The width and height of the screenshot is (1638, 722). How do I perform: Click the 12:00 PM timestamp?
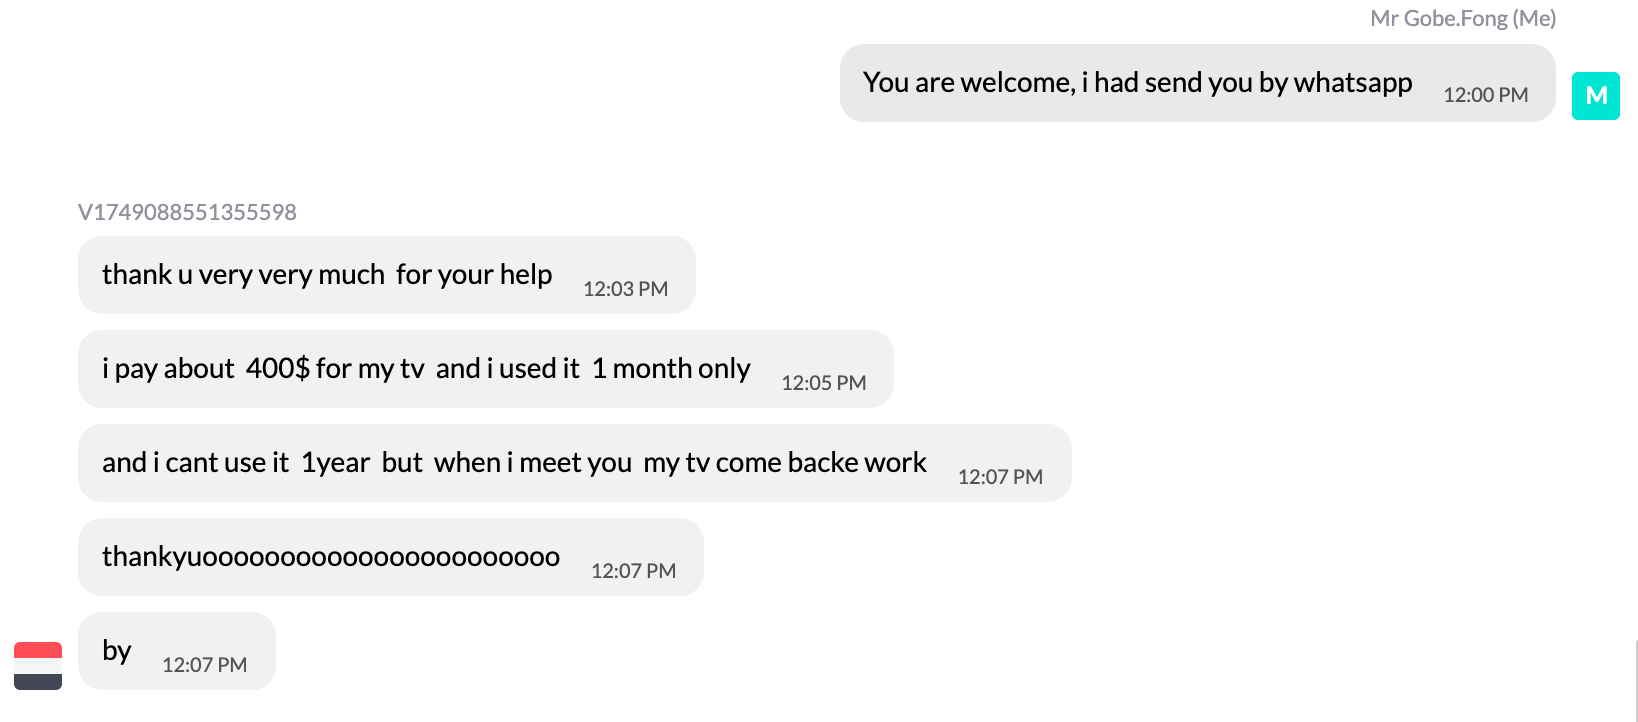[x=1485, y=95]
